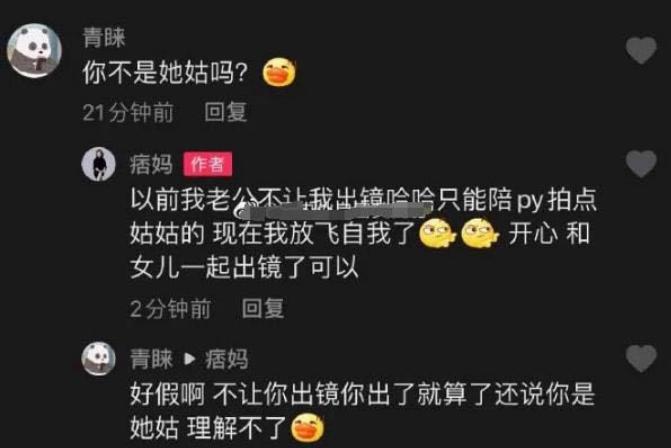Screen dimensions: 671x448
Task: Open small panda avatar beside bottom reply
Action: (x=98, y=359)
